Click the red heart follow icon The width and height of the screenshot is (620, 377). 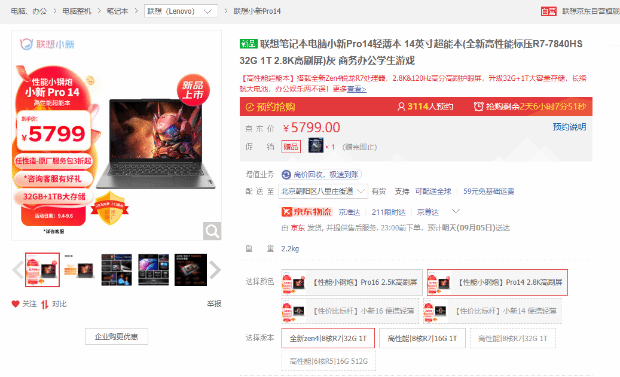coord(15,304)
